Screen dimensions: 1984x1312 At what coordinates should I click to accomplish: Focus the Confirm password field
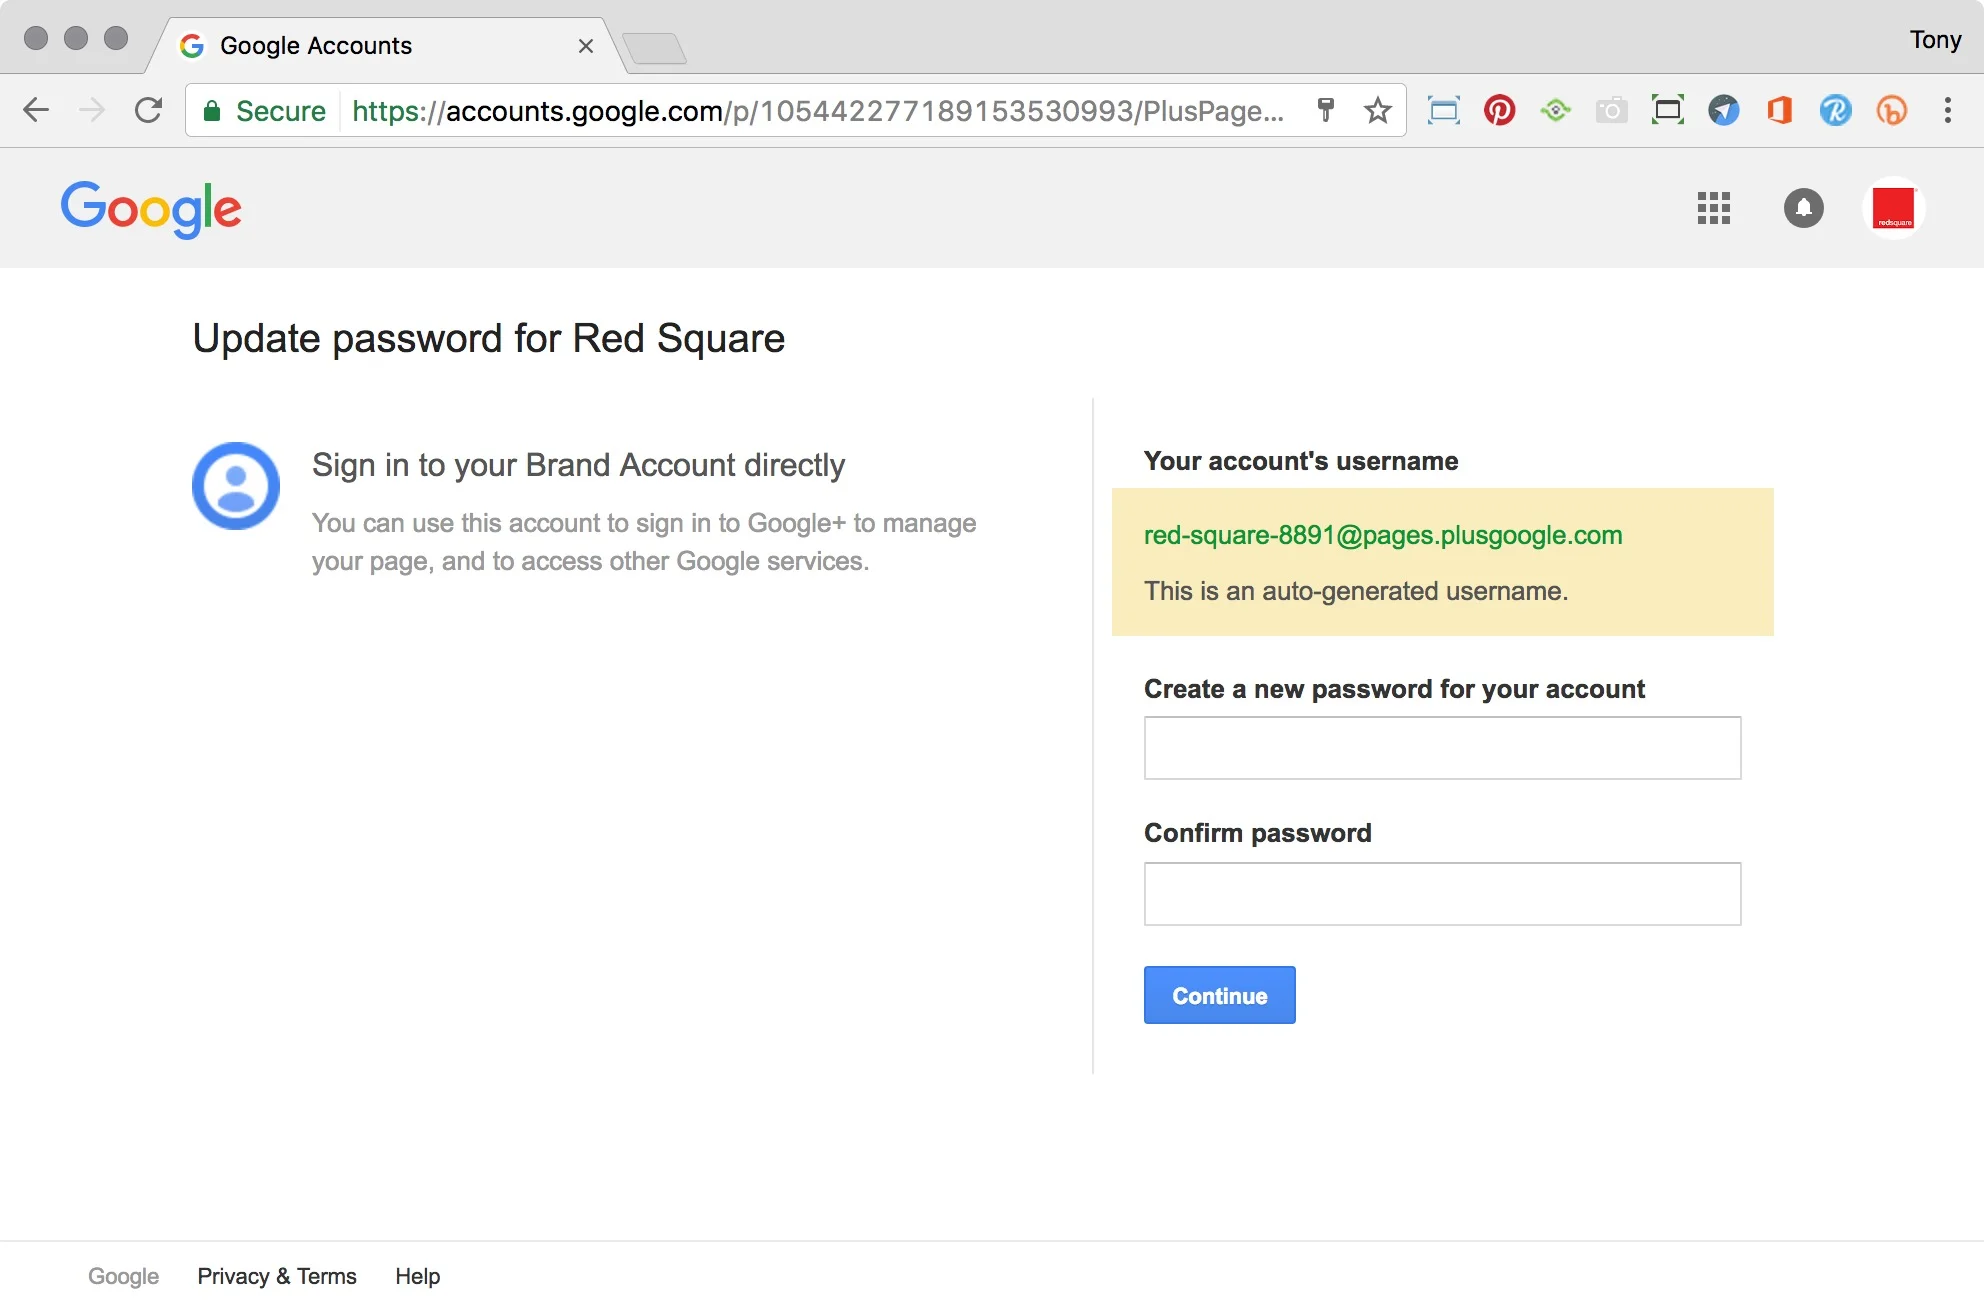1442,894
